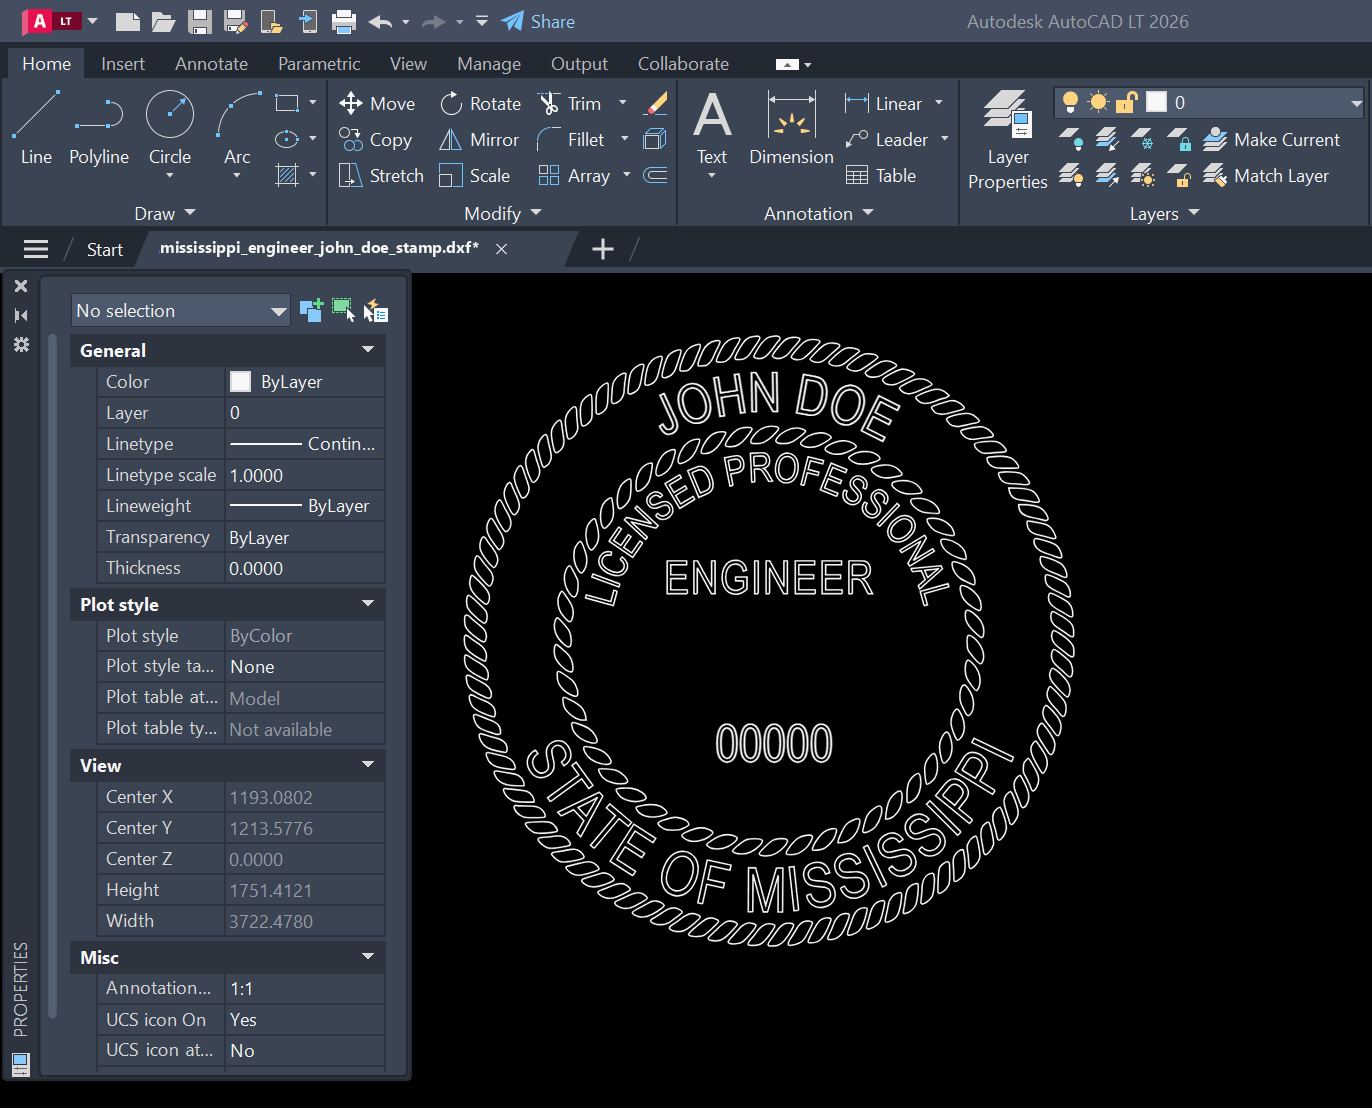Click the Stretch tool
1372x1108 pixels.
381,176
